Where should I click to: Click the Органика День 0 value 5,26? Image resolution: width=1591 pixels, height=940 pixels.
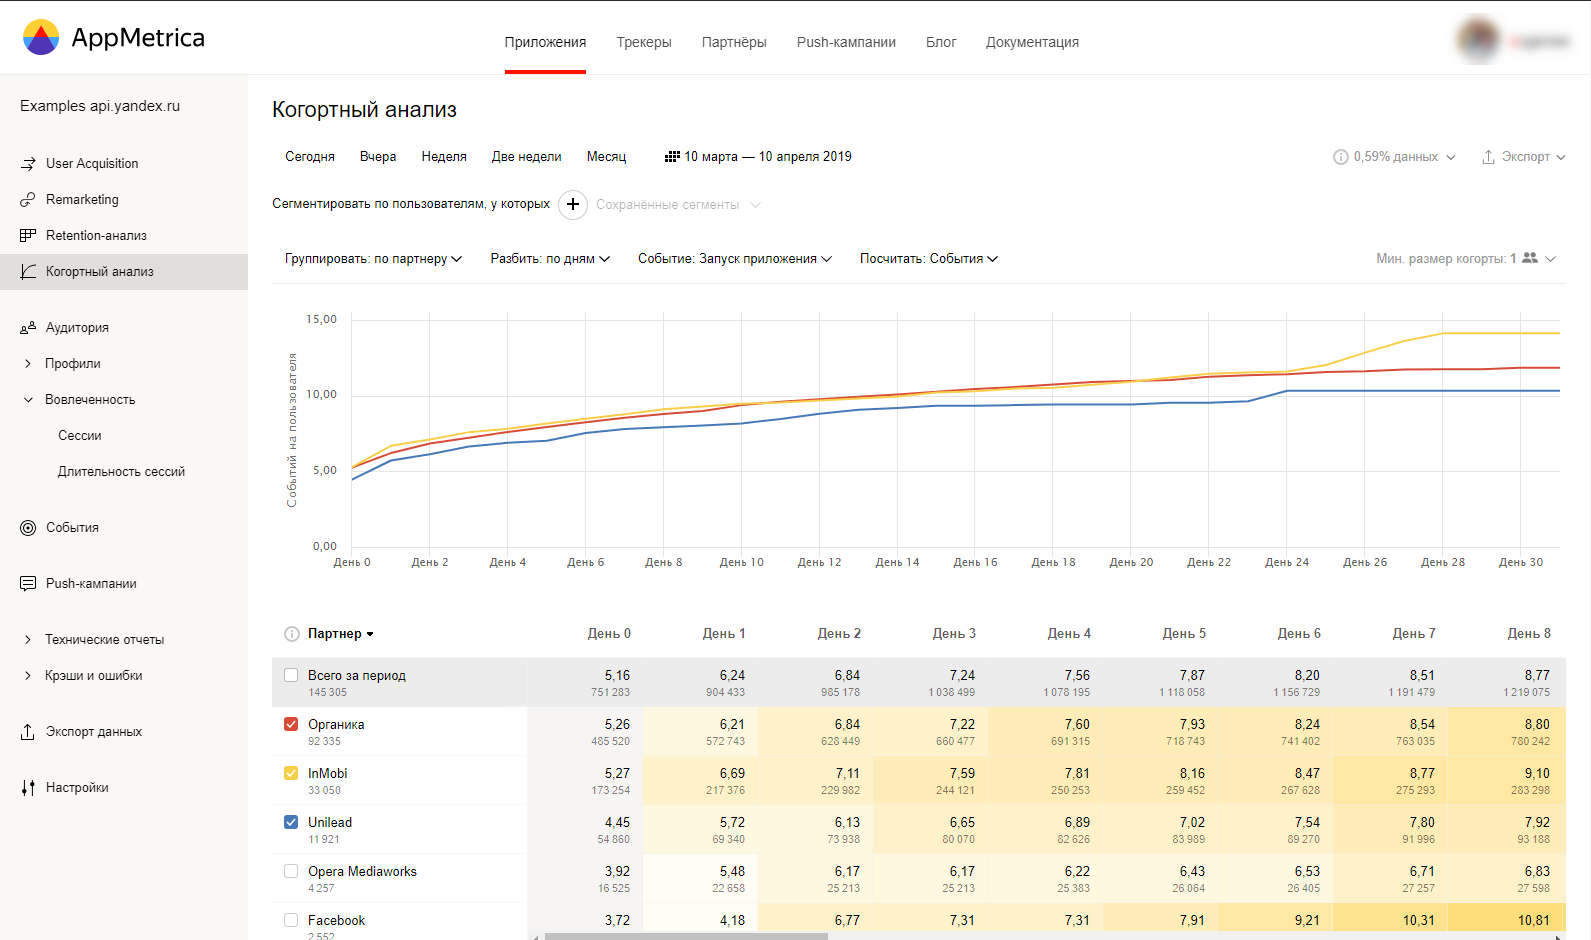pos(617,725)
